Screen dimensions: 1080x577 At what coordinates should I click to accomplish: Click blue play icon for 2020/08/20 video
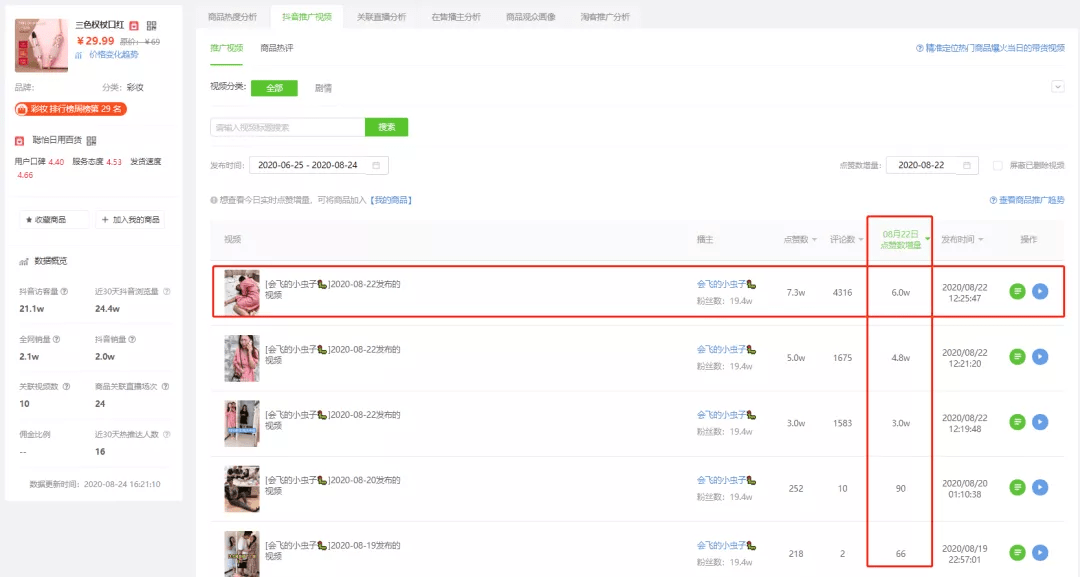coord(1040,488)
